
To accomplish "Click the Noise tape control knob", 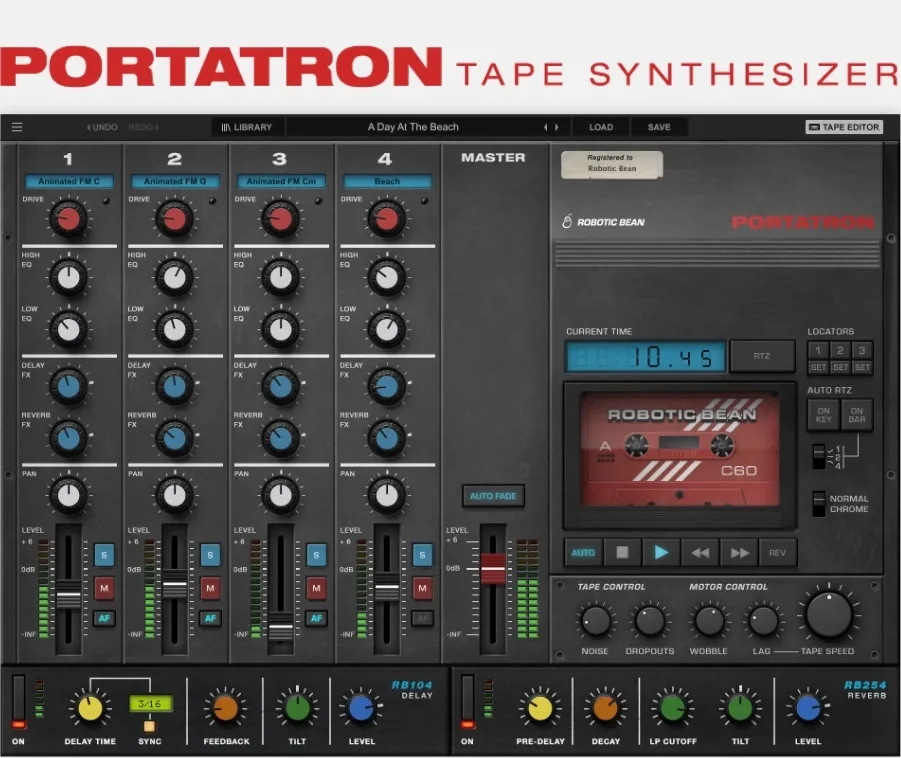I will click(x=595, y=621).
